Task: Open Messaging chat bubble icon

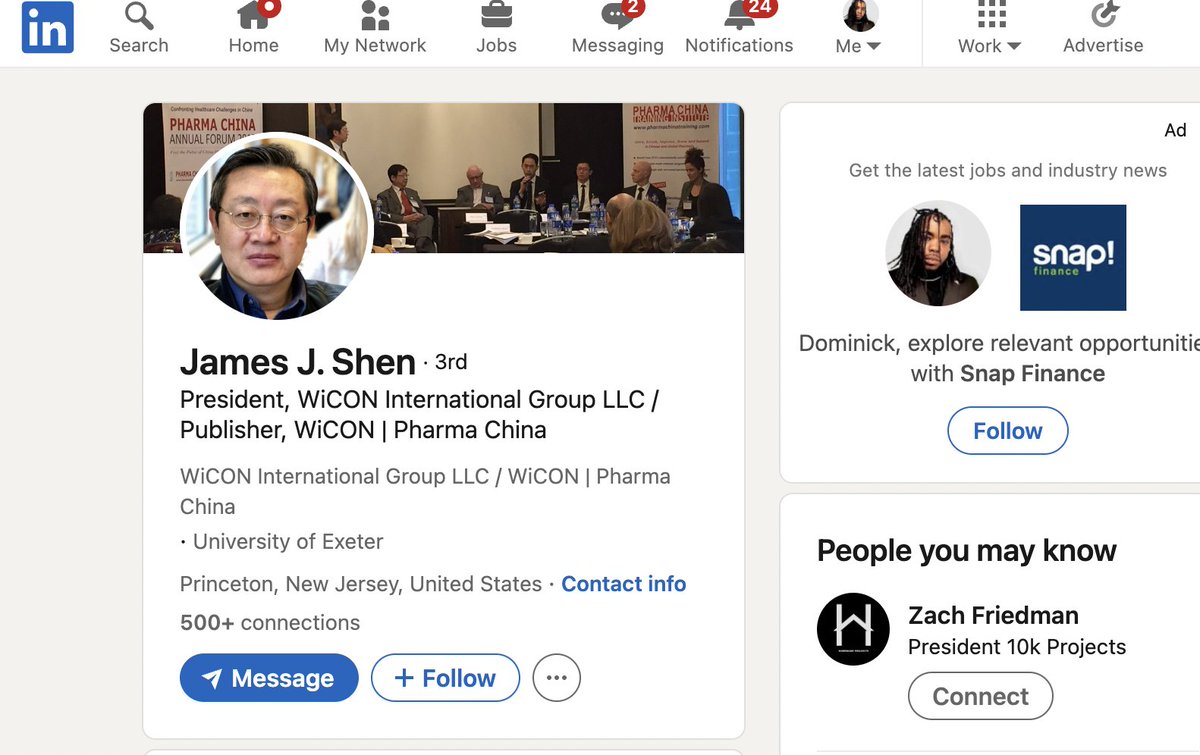Action: [x=617, y=18]
